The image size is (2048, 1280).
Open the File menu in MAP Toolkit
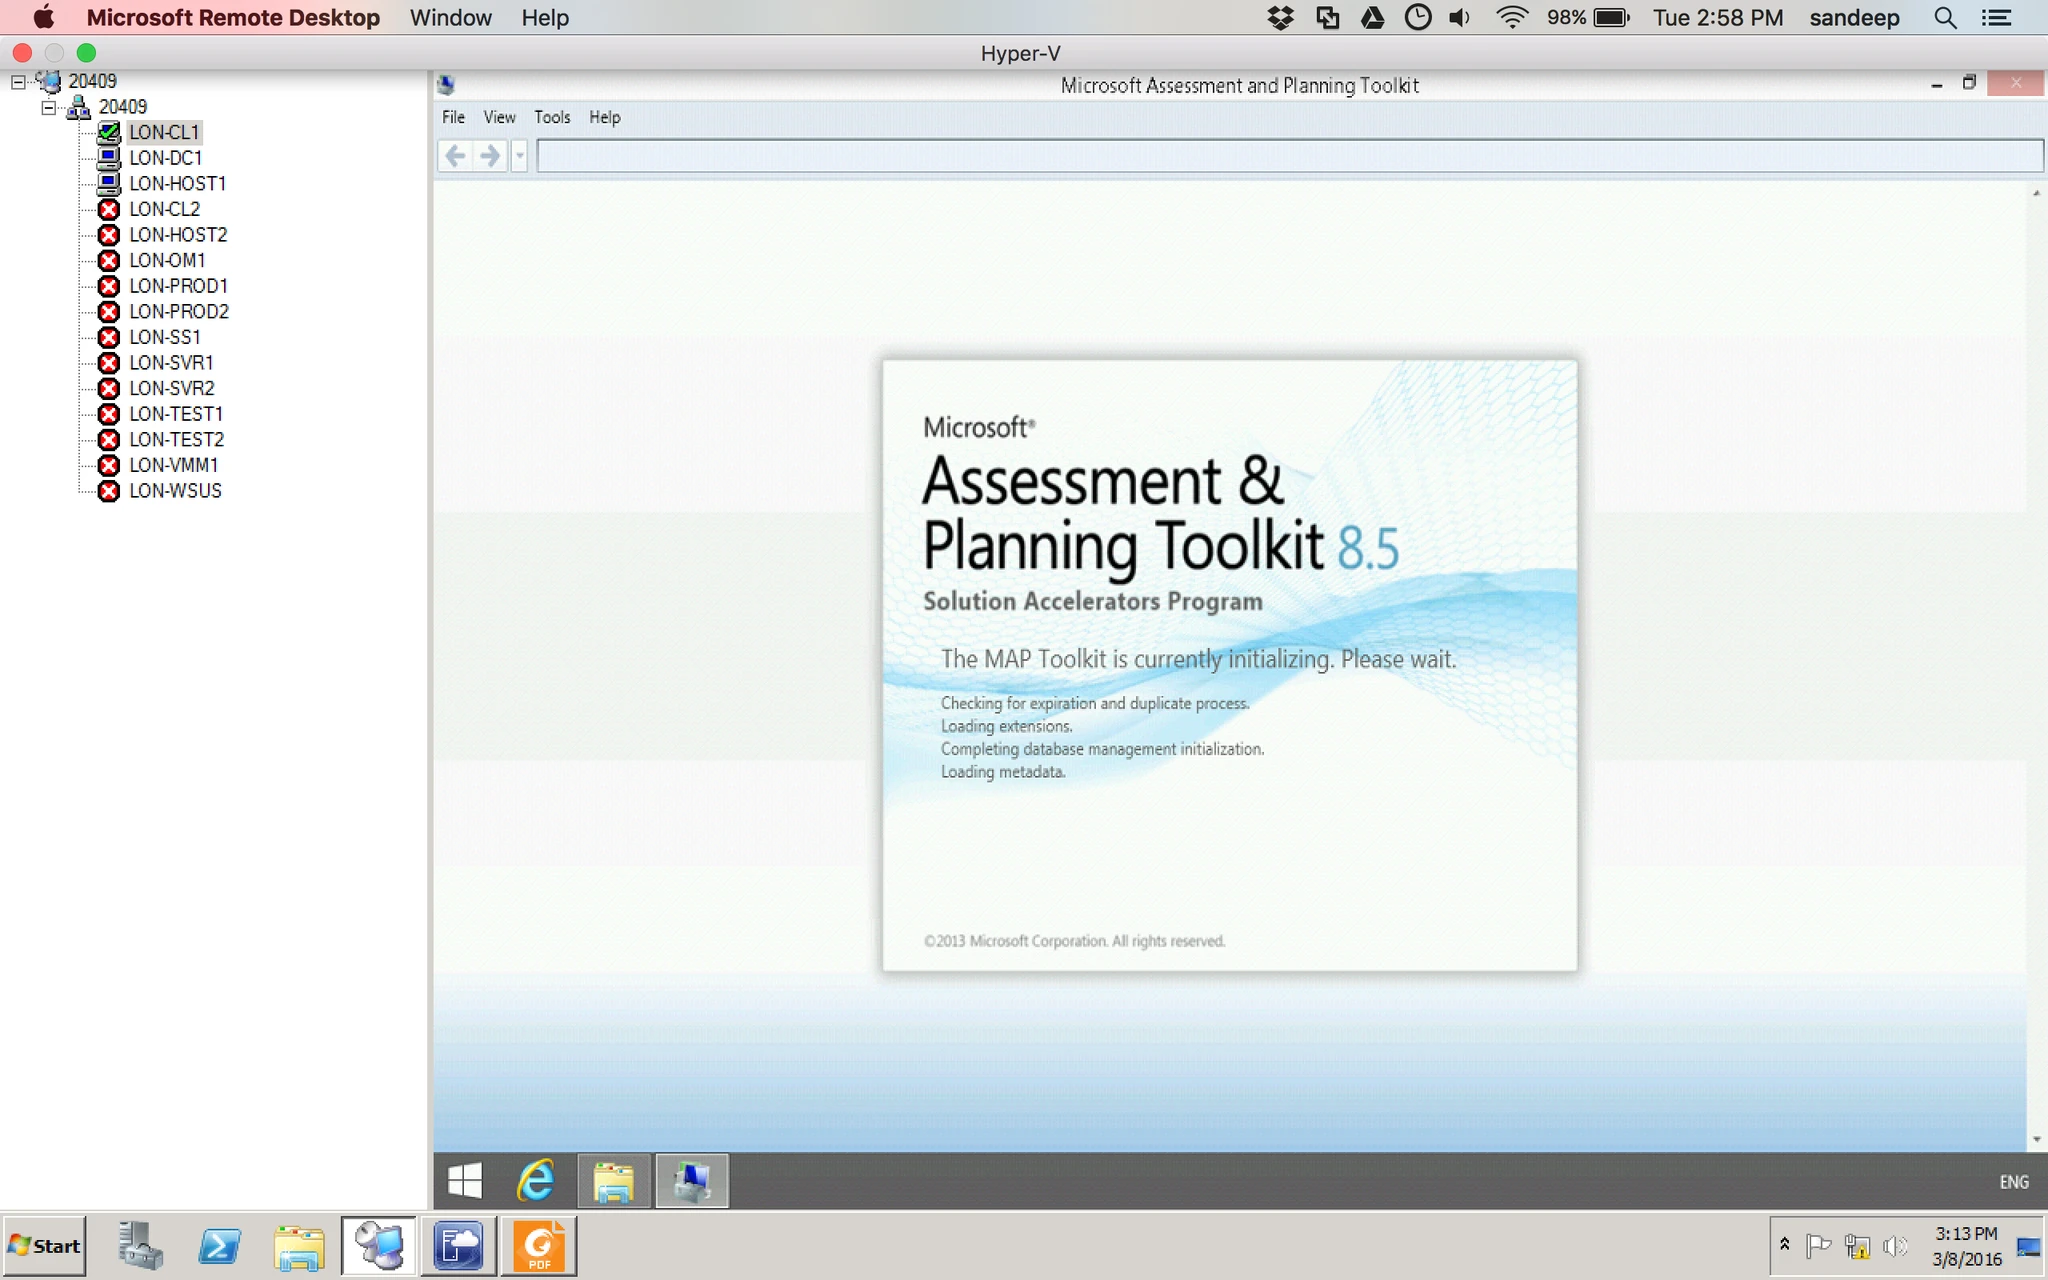[x=453, y=117]
